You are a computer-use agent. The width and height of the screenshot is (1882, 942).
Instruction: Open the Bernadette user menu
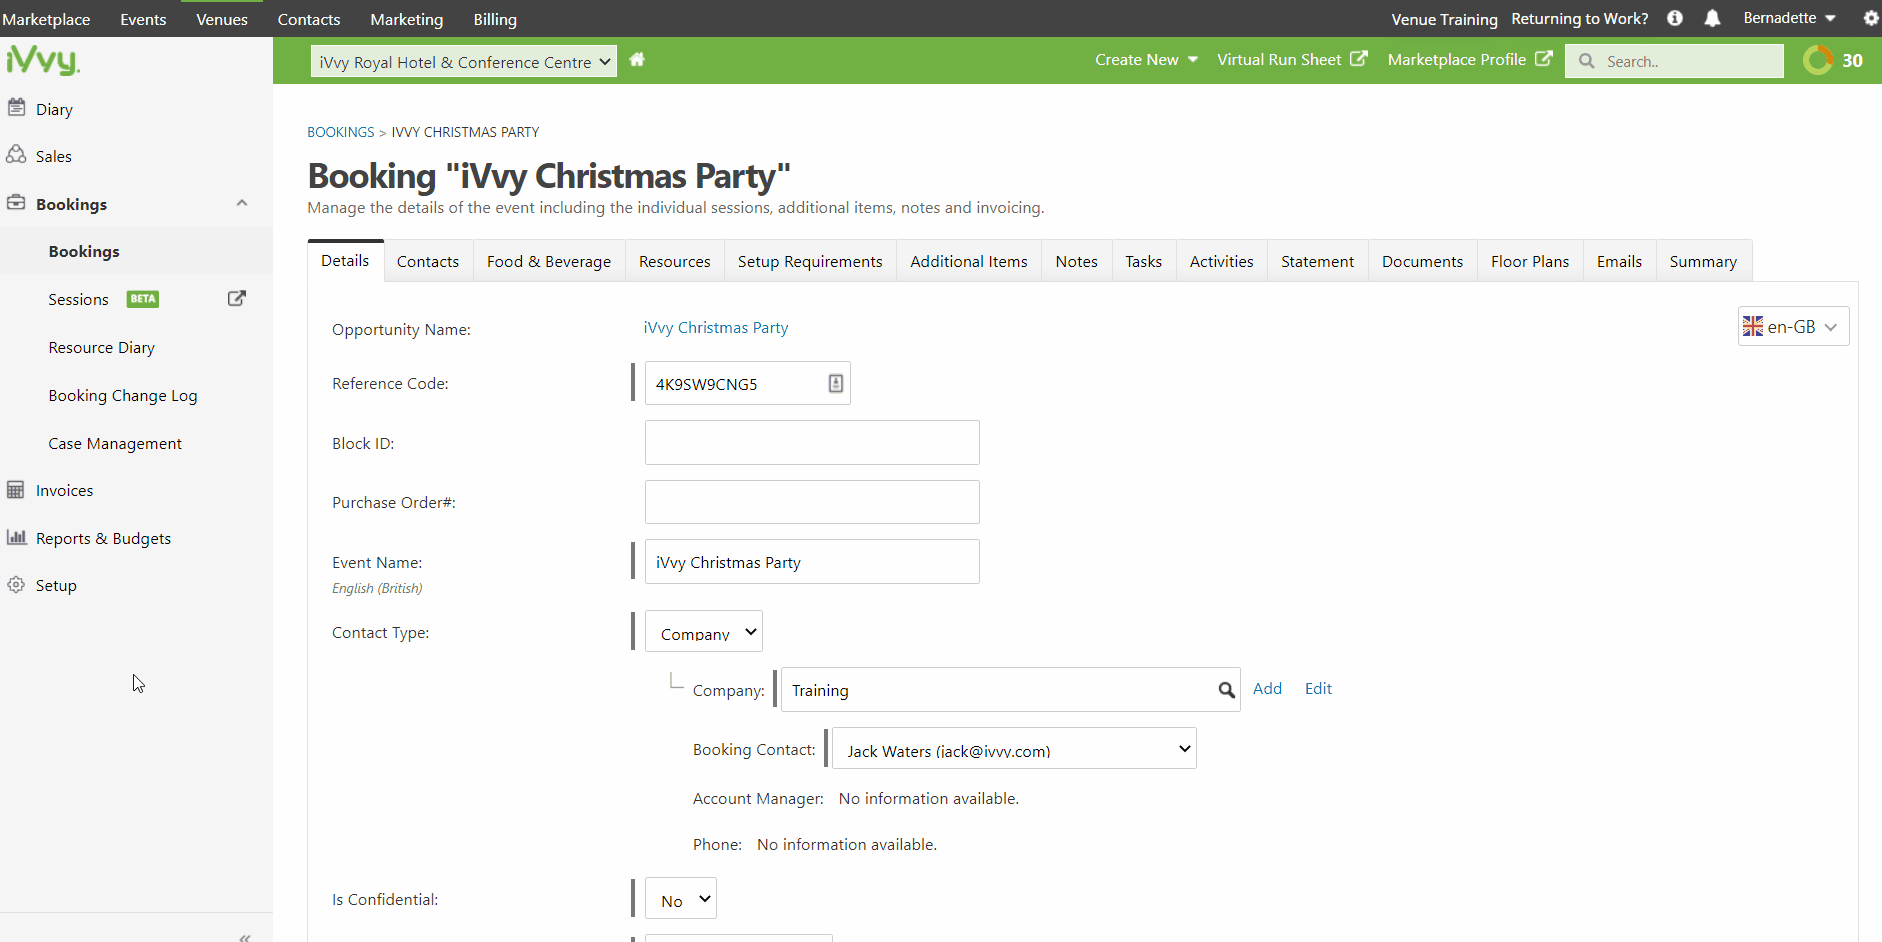pos(1789,18)
